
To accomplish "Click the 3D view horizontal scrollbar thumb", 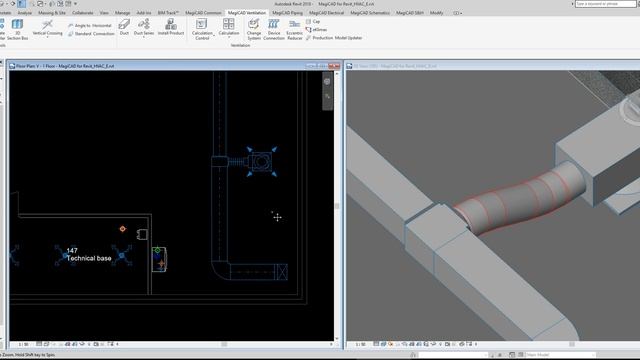I will (x=572, y=344).
